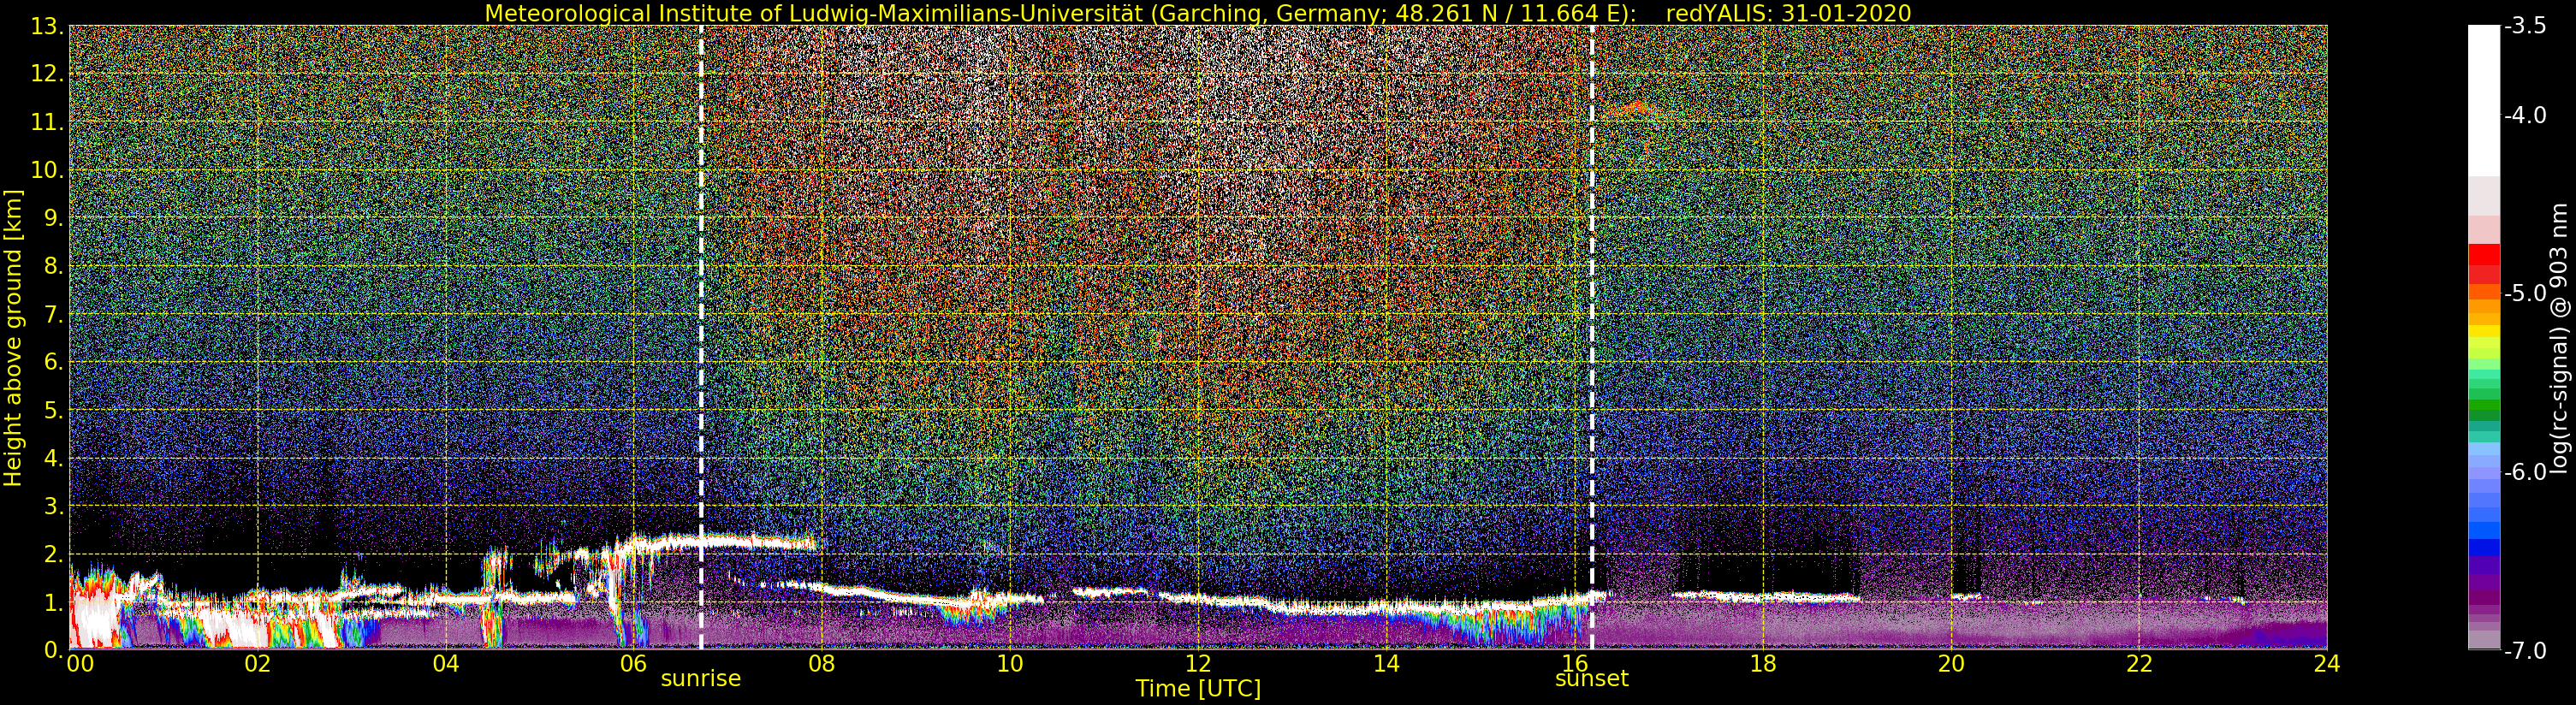
Task: Select the -7.0 value on the colorbar
Action: click(2525, 651)
